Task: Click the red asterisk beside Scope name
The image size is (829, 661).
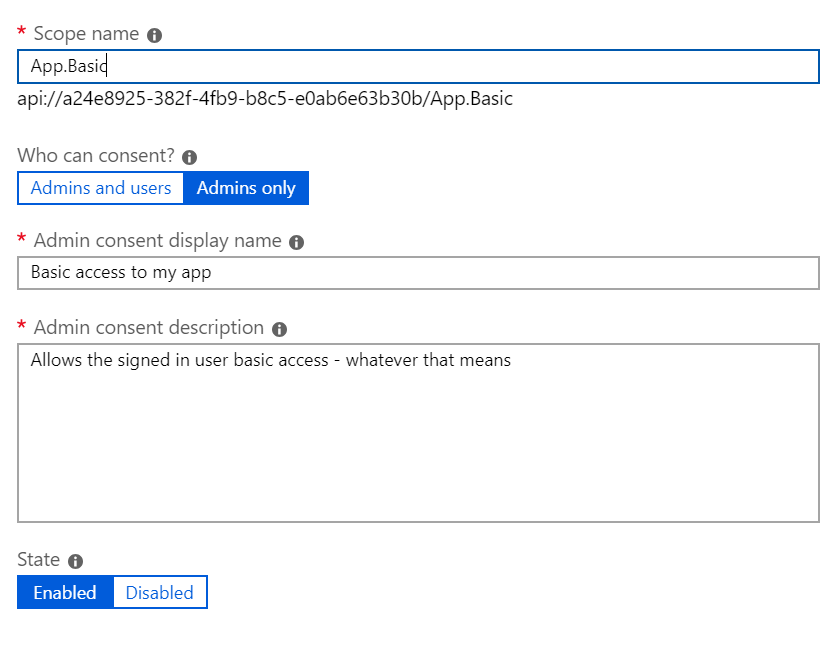Action: point(21,31)
